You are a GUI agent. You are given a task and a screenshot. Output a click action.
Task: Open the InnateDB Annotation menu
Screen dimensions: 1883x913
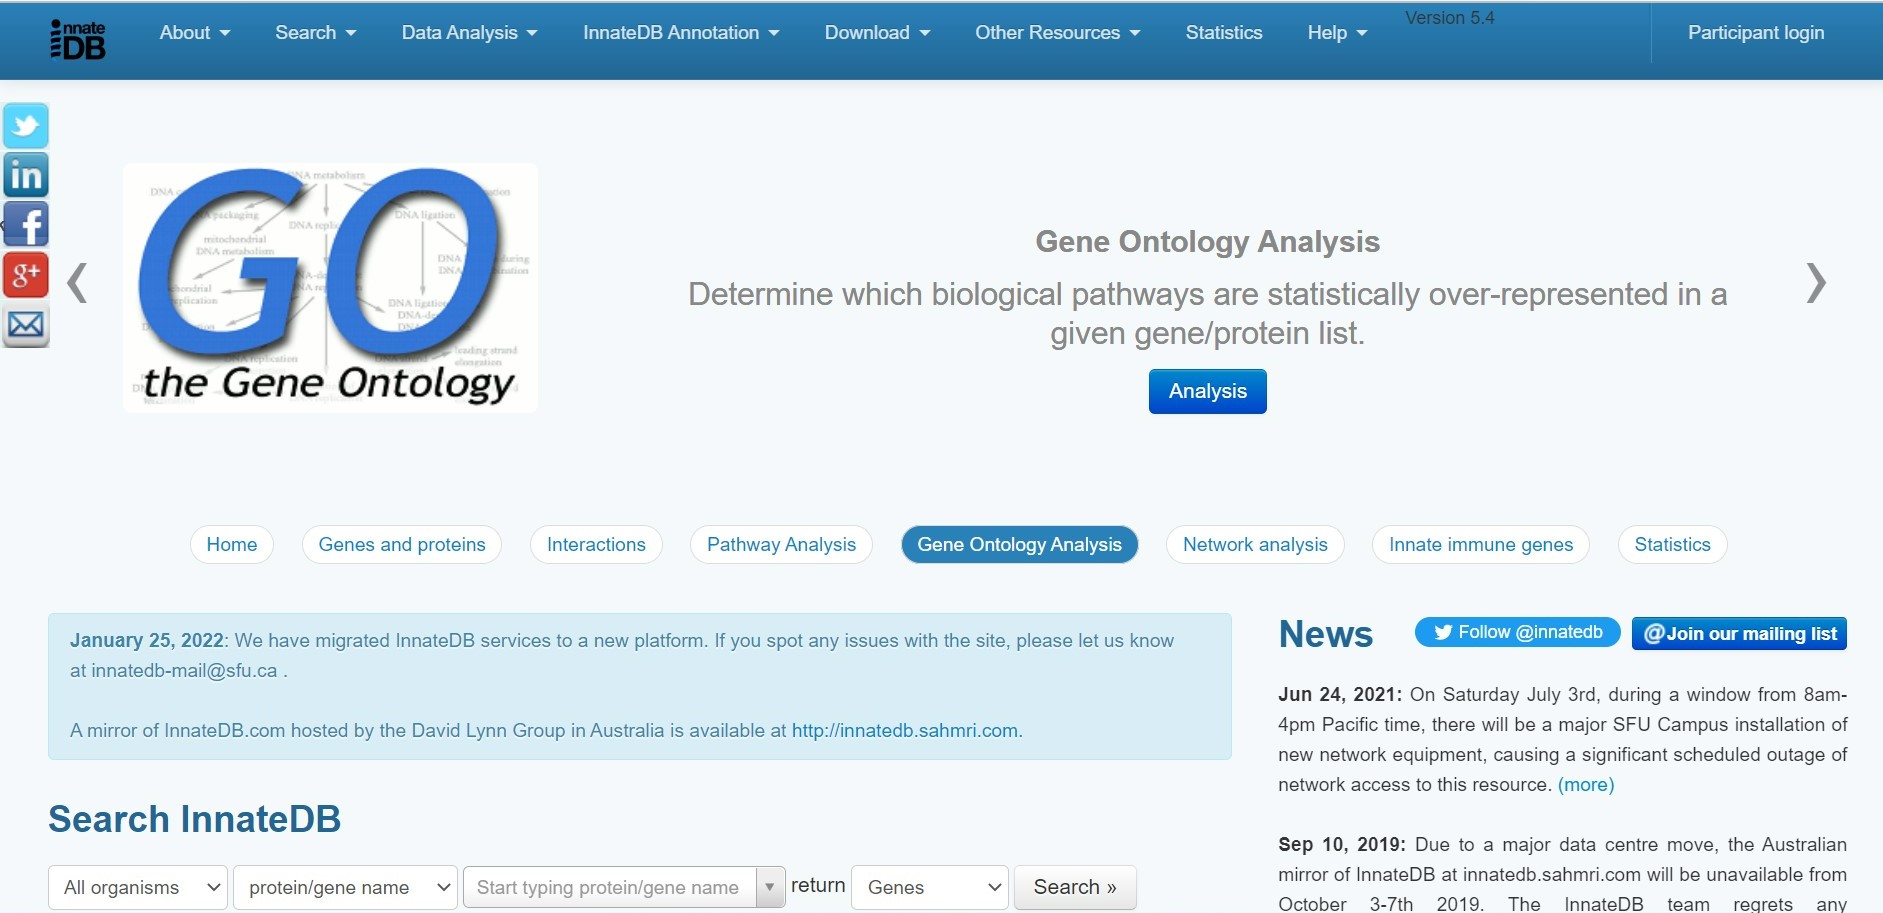pos(681,33)
